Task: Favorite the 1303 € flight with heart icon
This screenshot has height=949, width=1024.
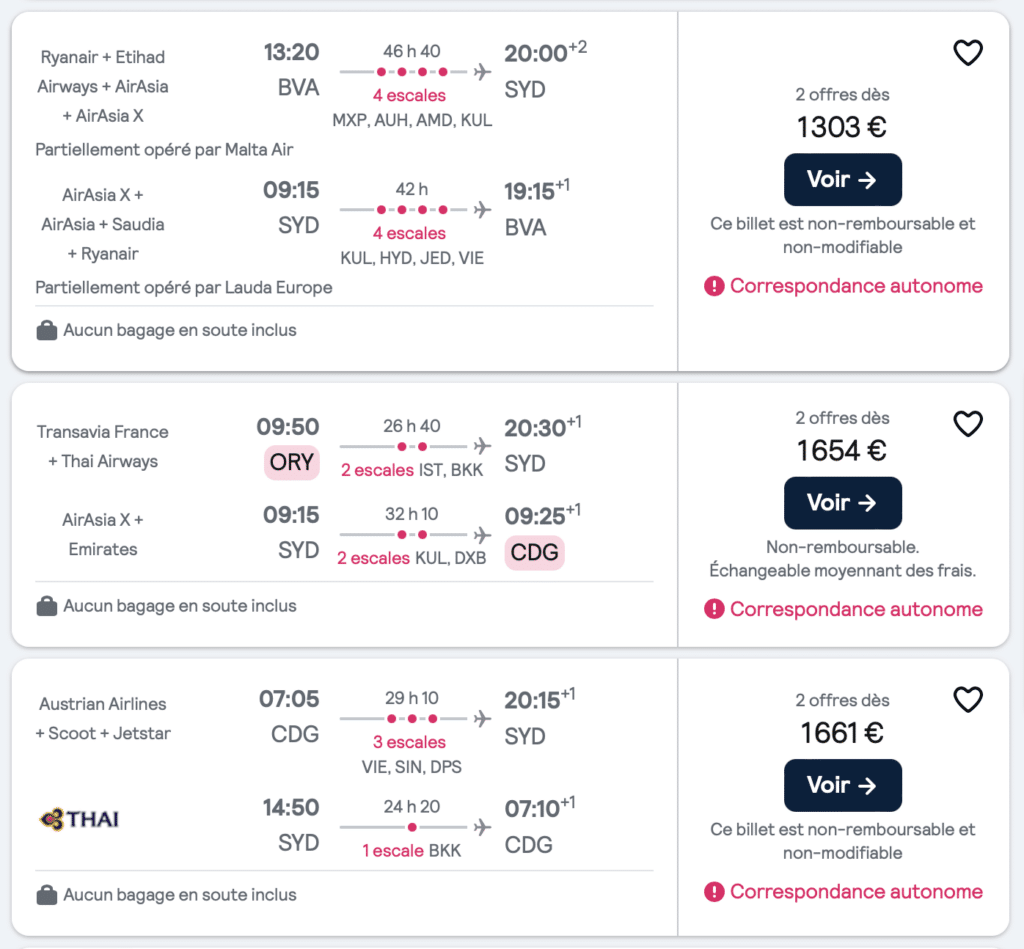Action: pos(968,53)
